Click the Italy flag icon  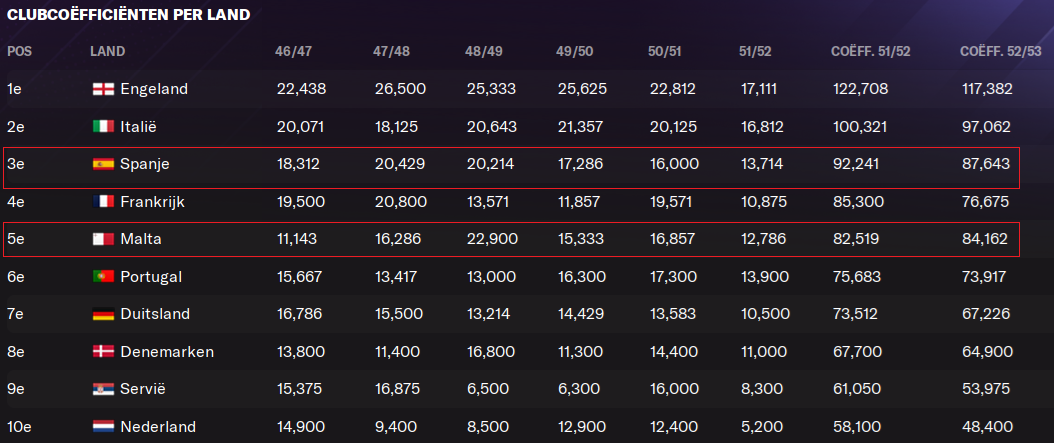click(x=104, y=126)
